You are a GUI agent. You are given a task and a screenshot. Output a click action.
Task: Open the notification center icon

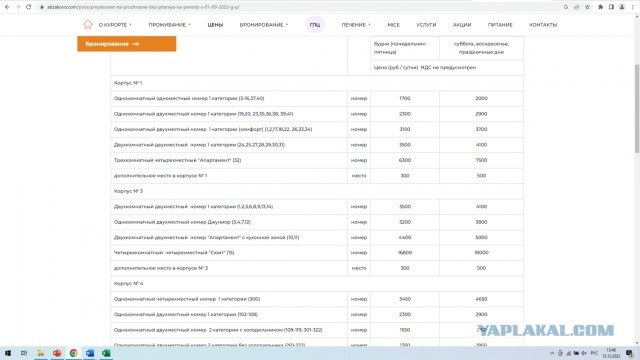[630, 353]
